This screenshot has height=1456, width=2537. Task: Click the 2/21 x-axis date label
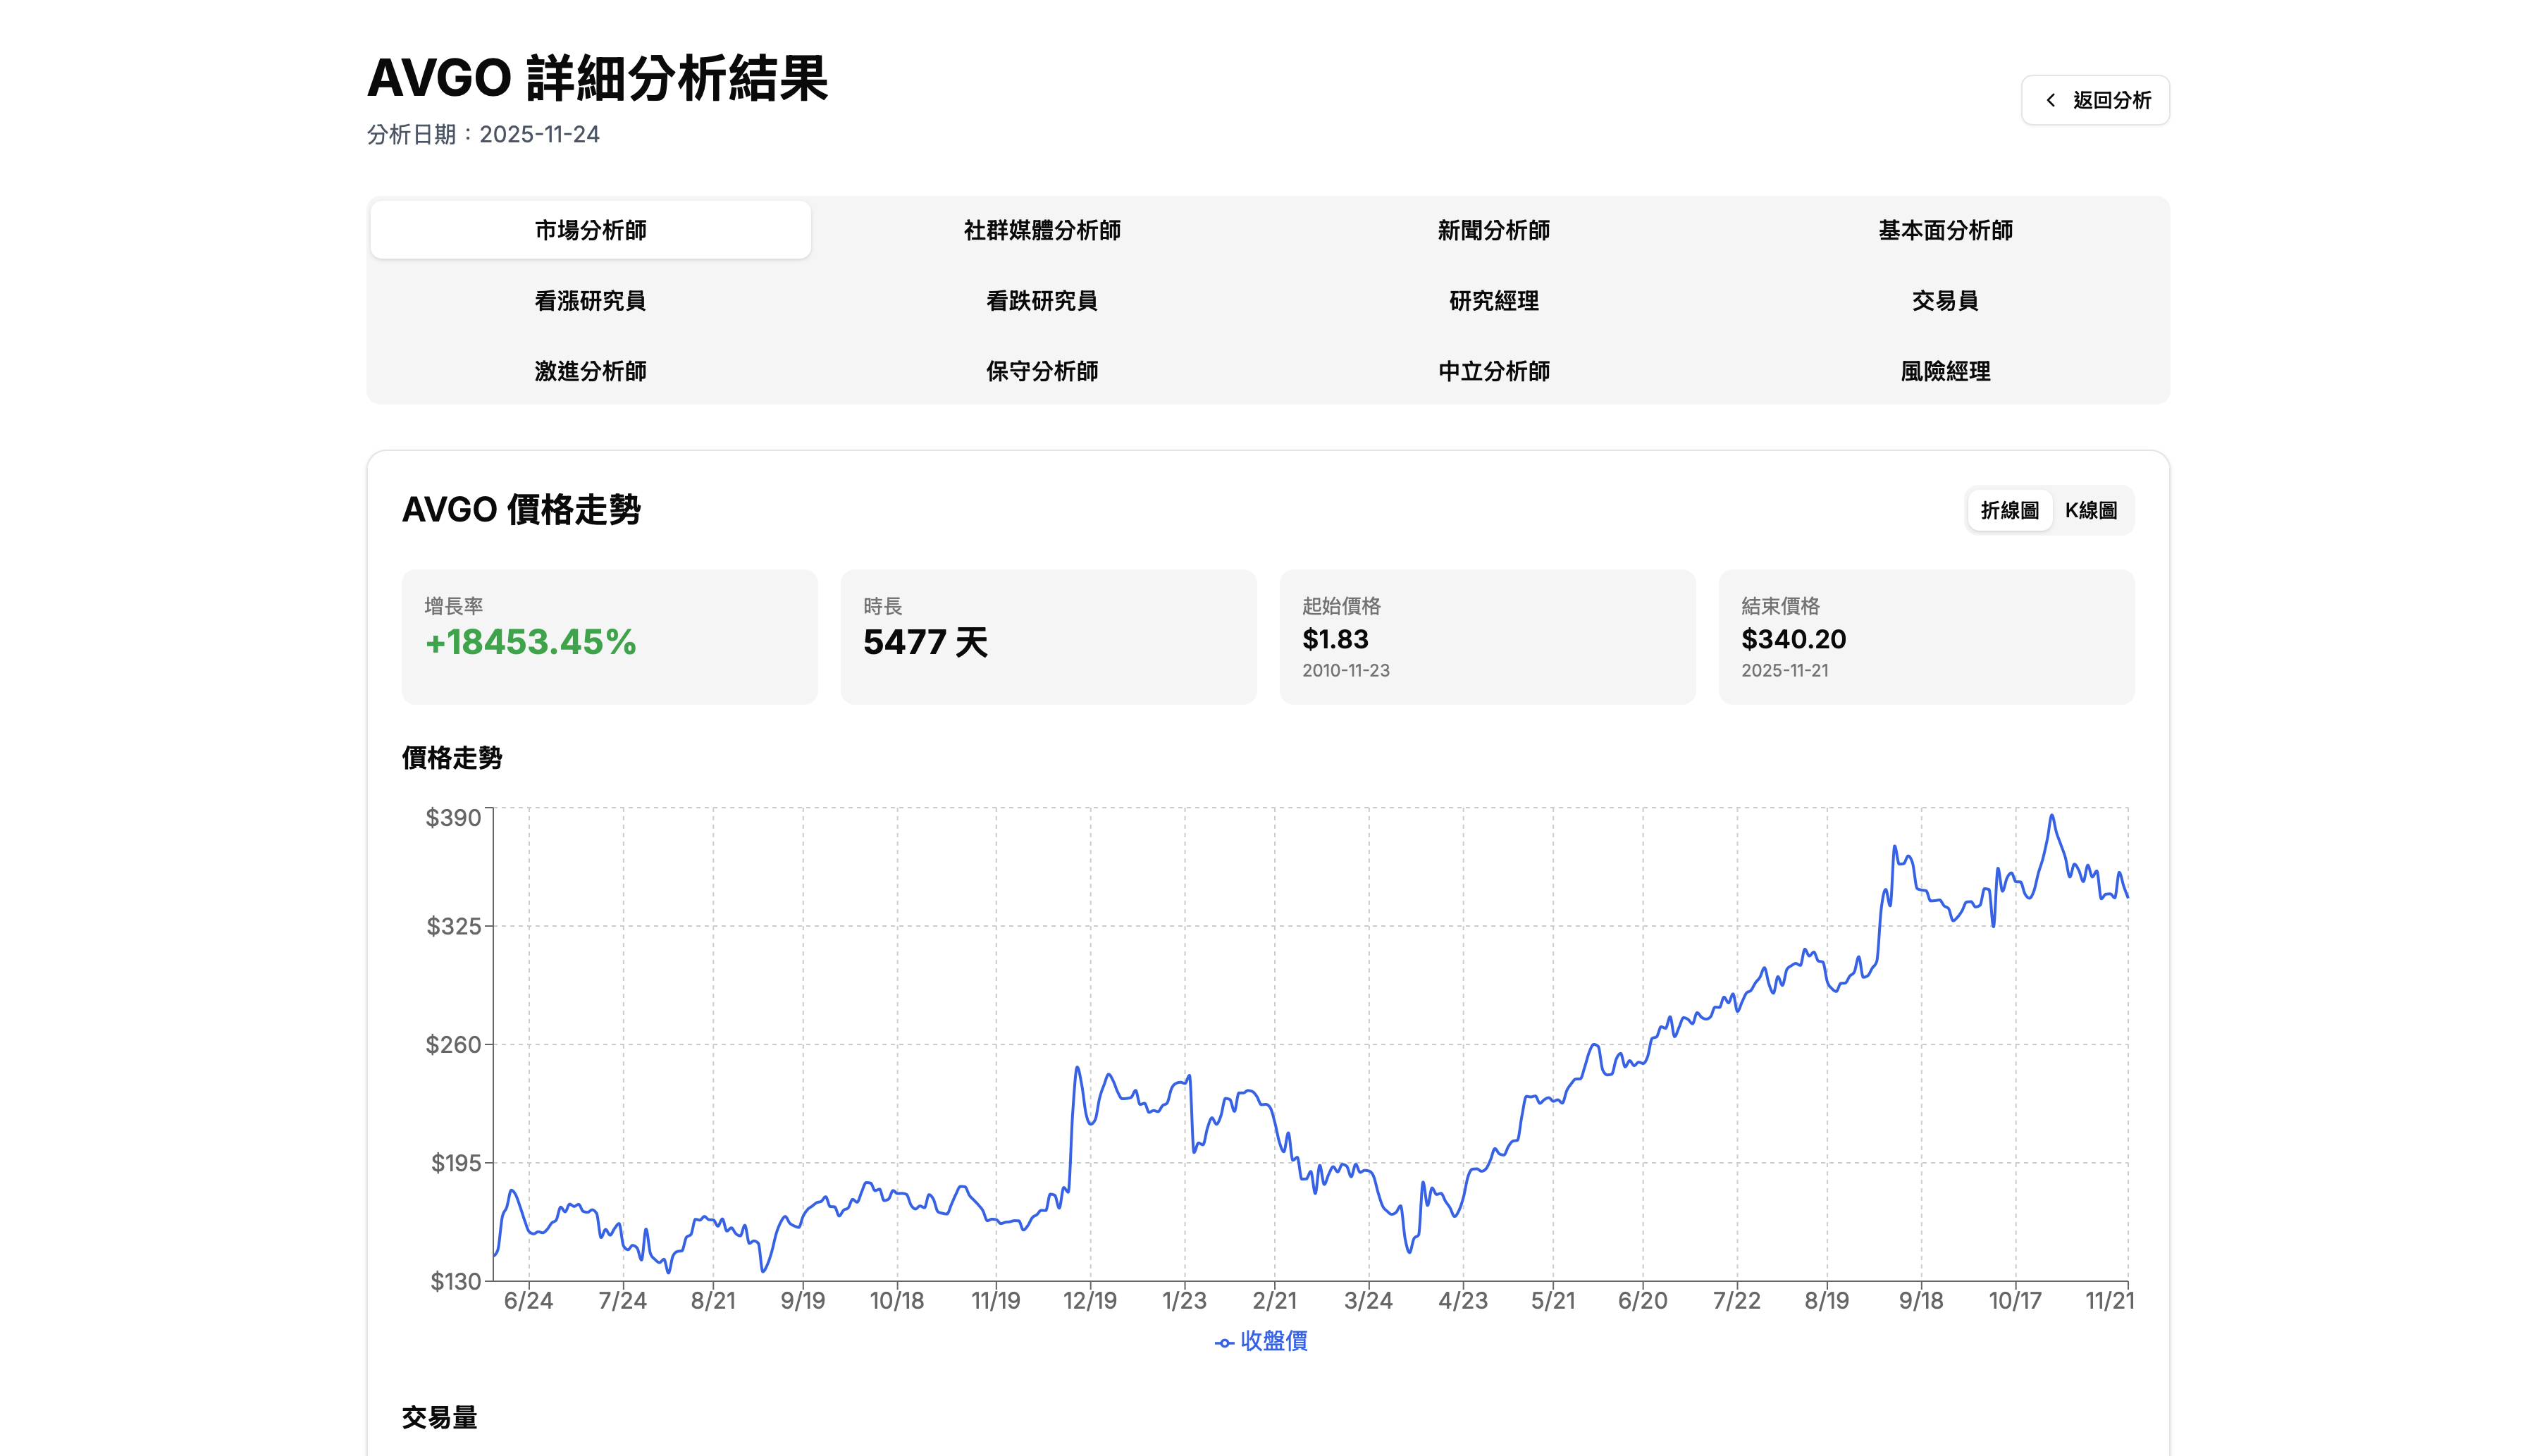coord(1275,1301)
